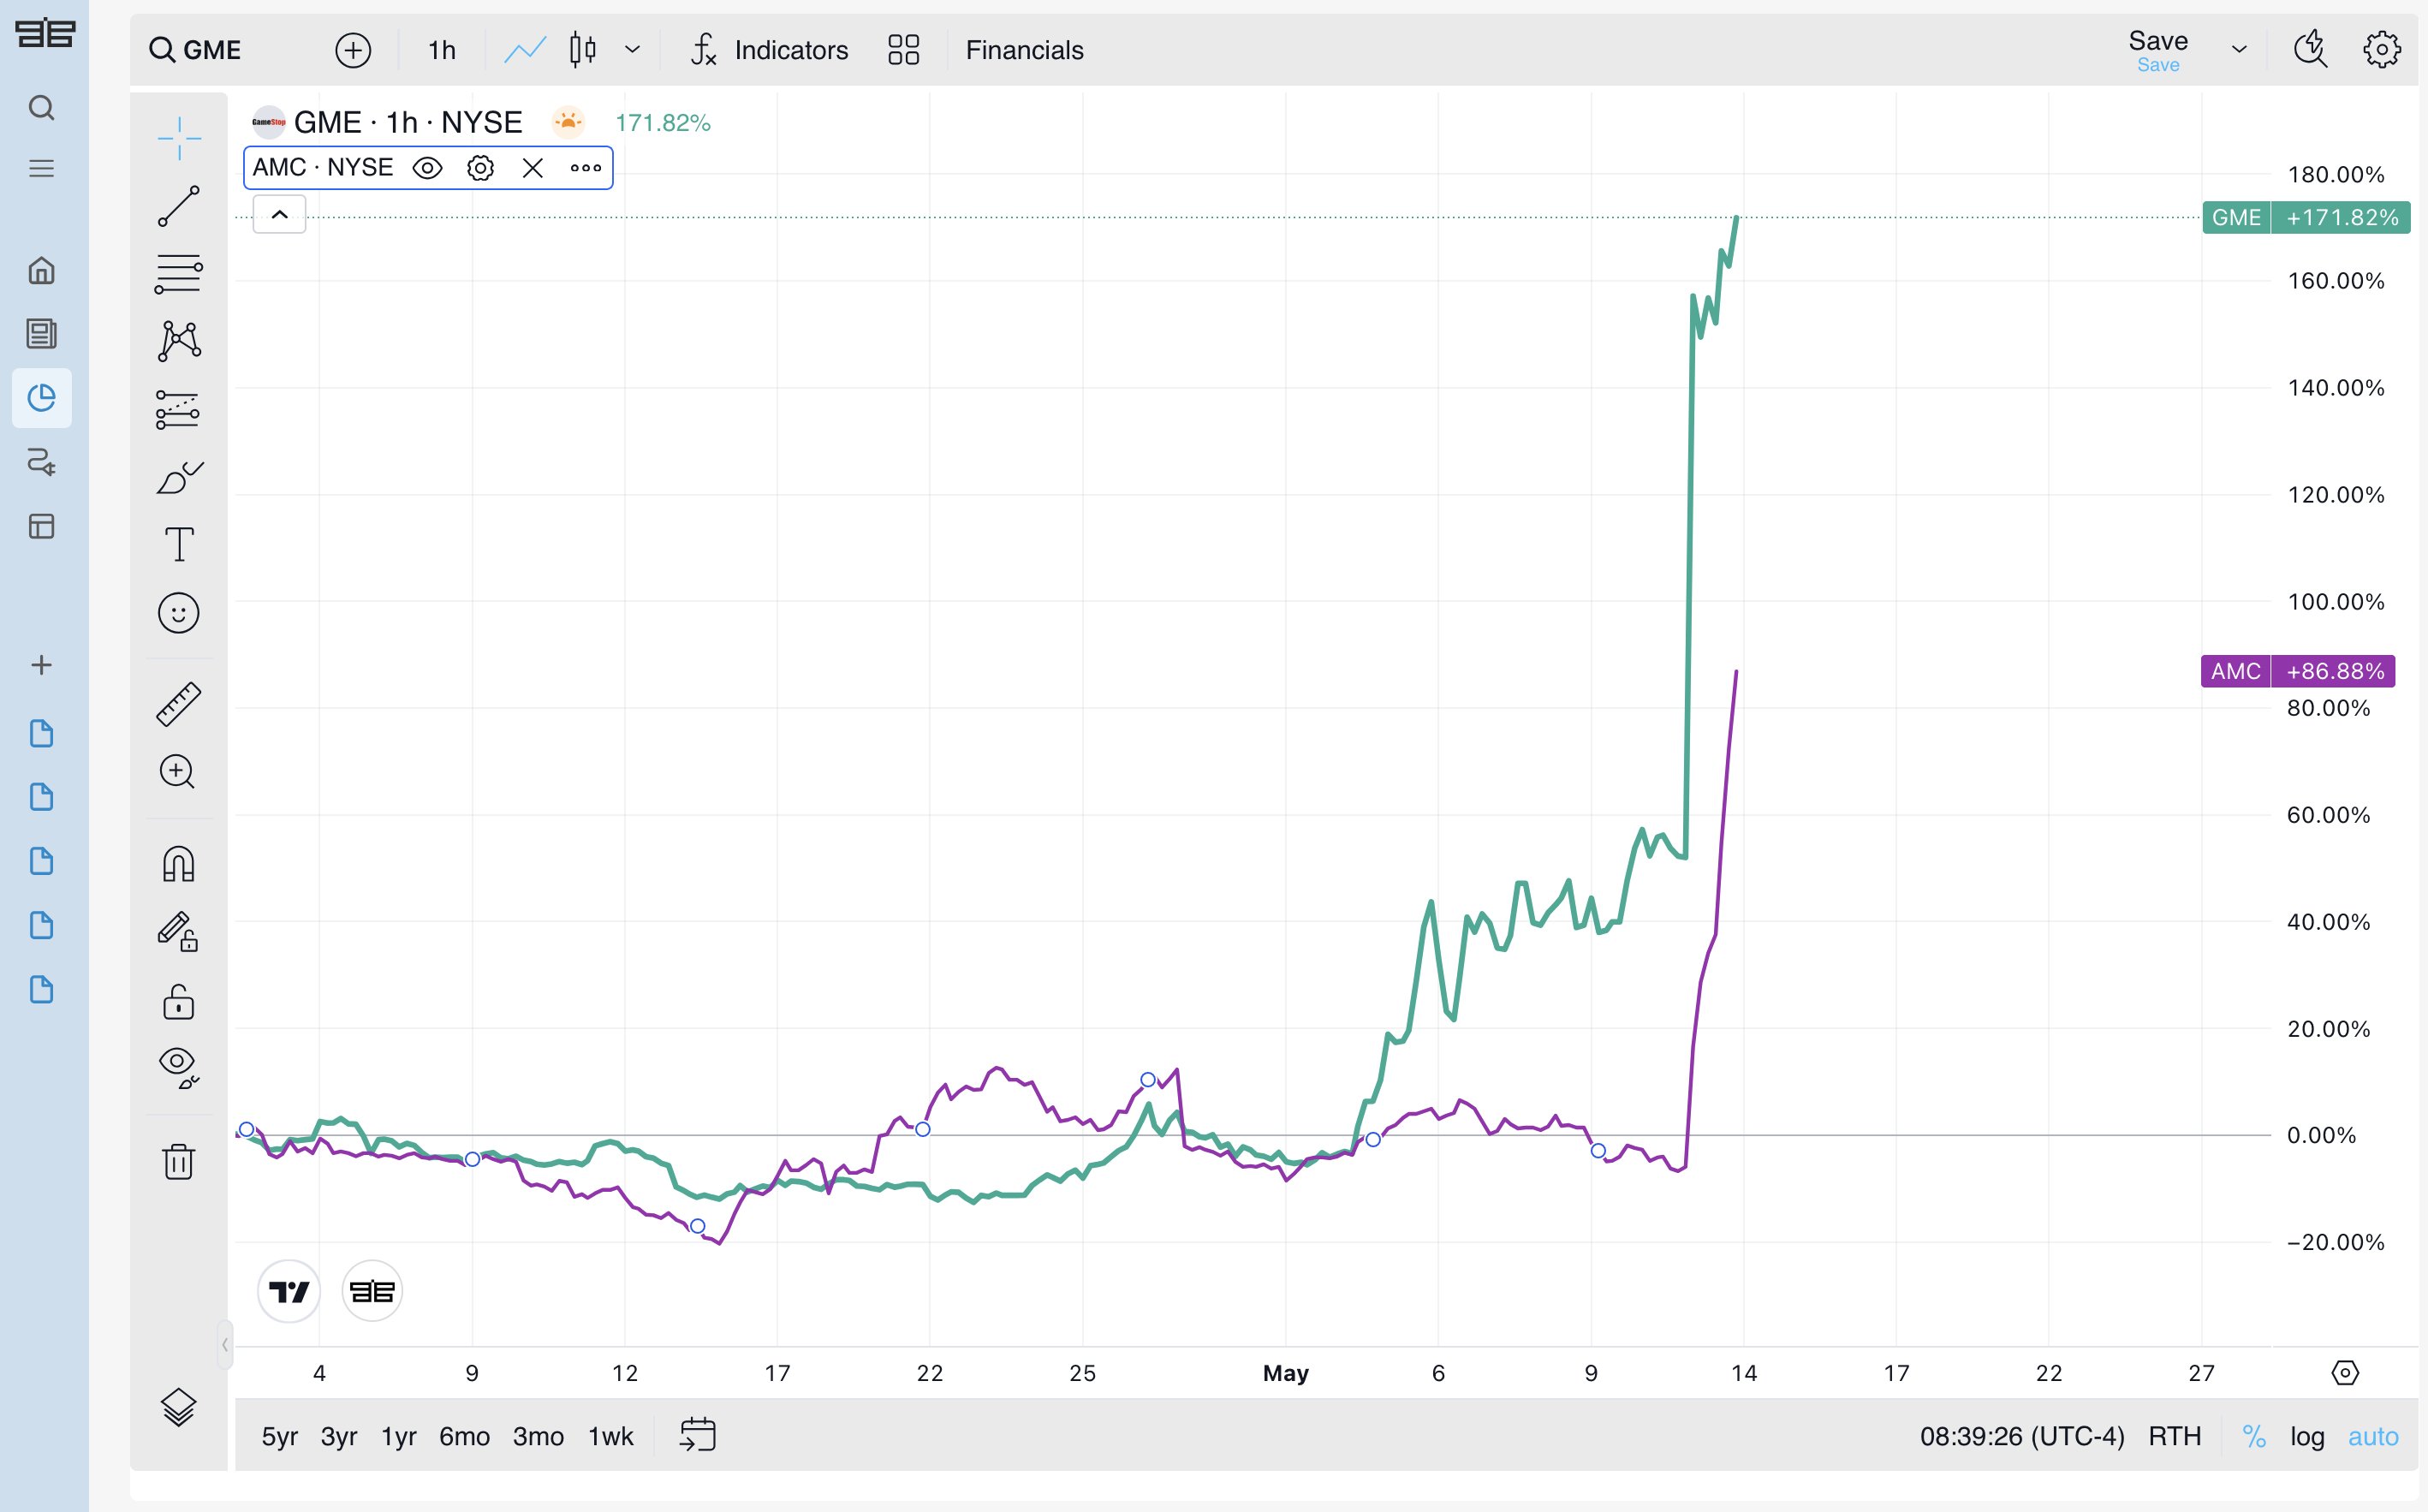Expand the Save options chevron
This screenshot has height=1512, width=2428.
pyautogui.click(x=2240, y=50)
